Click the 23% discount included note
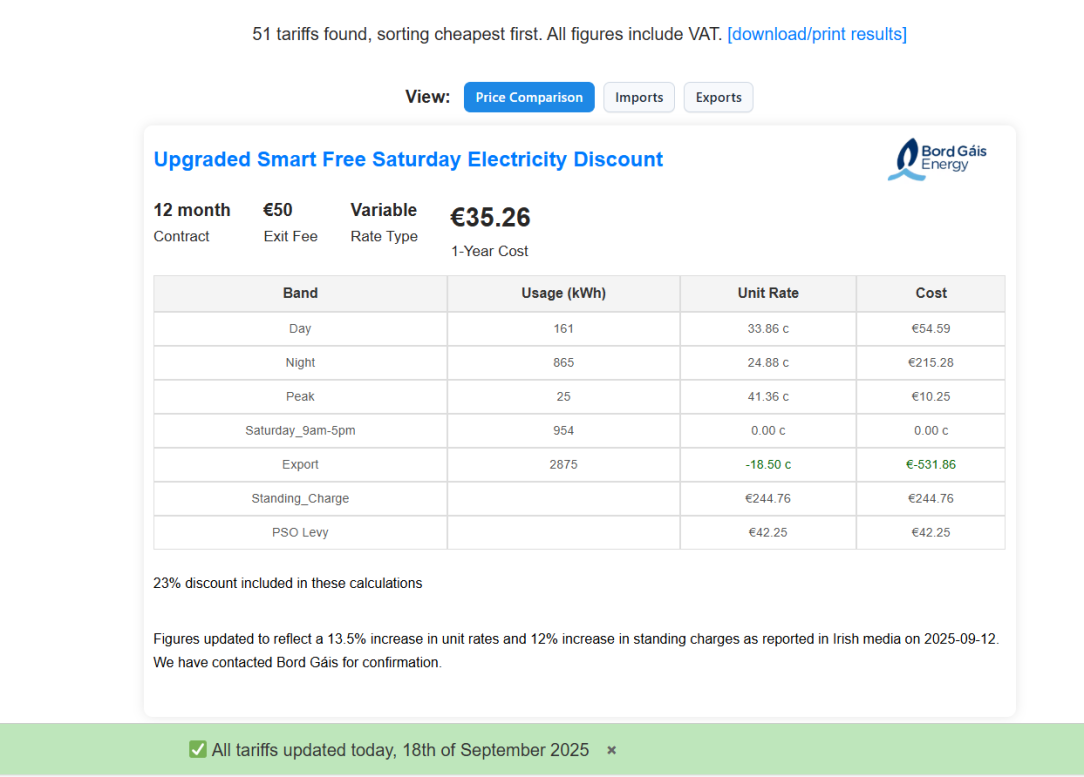Image resolution: width=1084 pixels, height=777 pixels. click(x=288, y=583)
